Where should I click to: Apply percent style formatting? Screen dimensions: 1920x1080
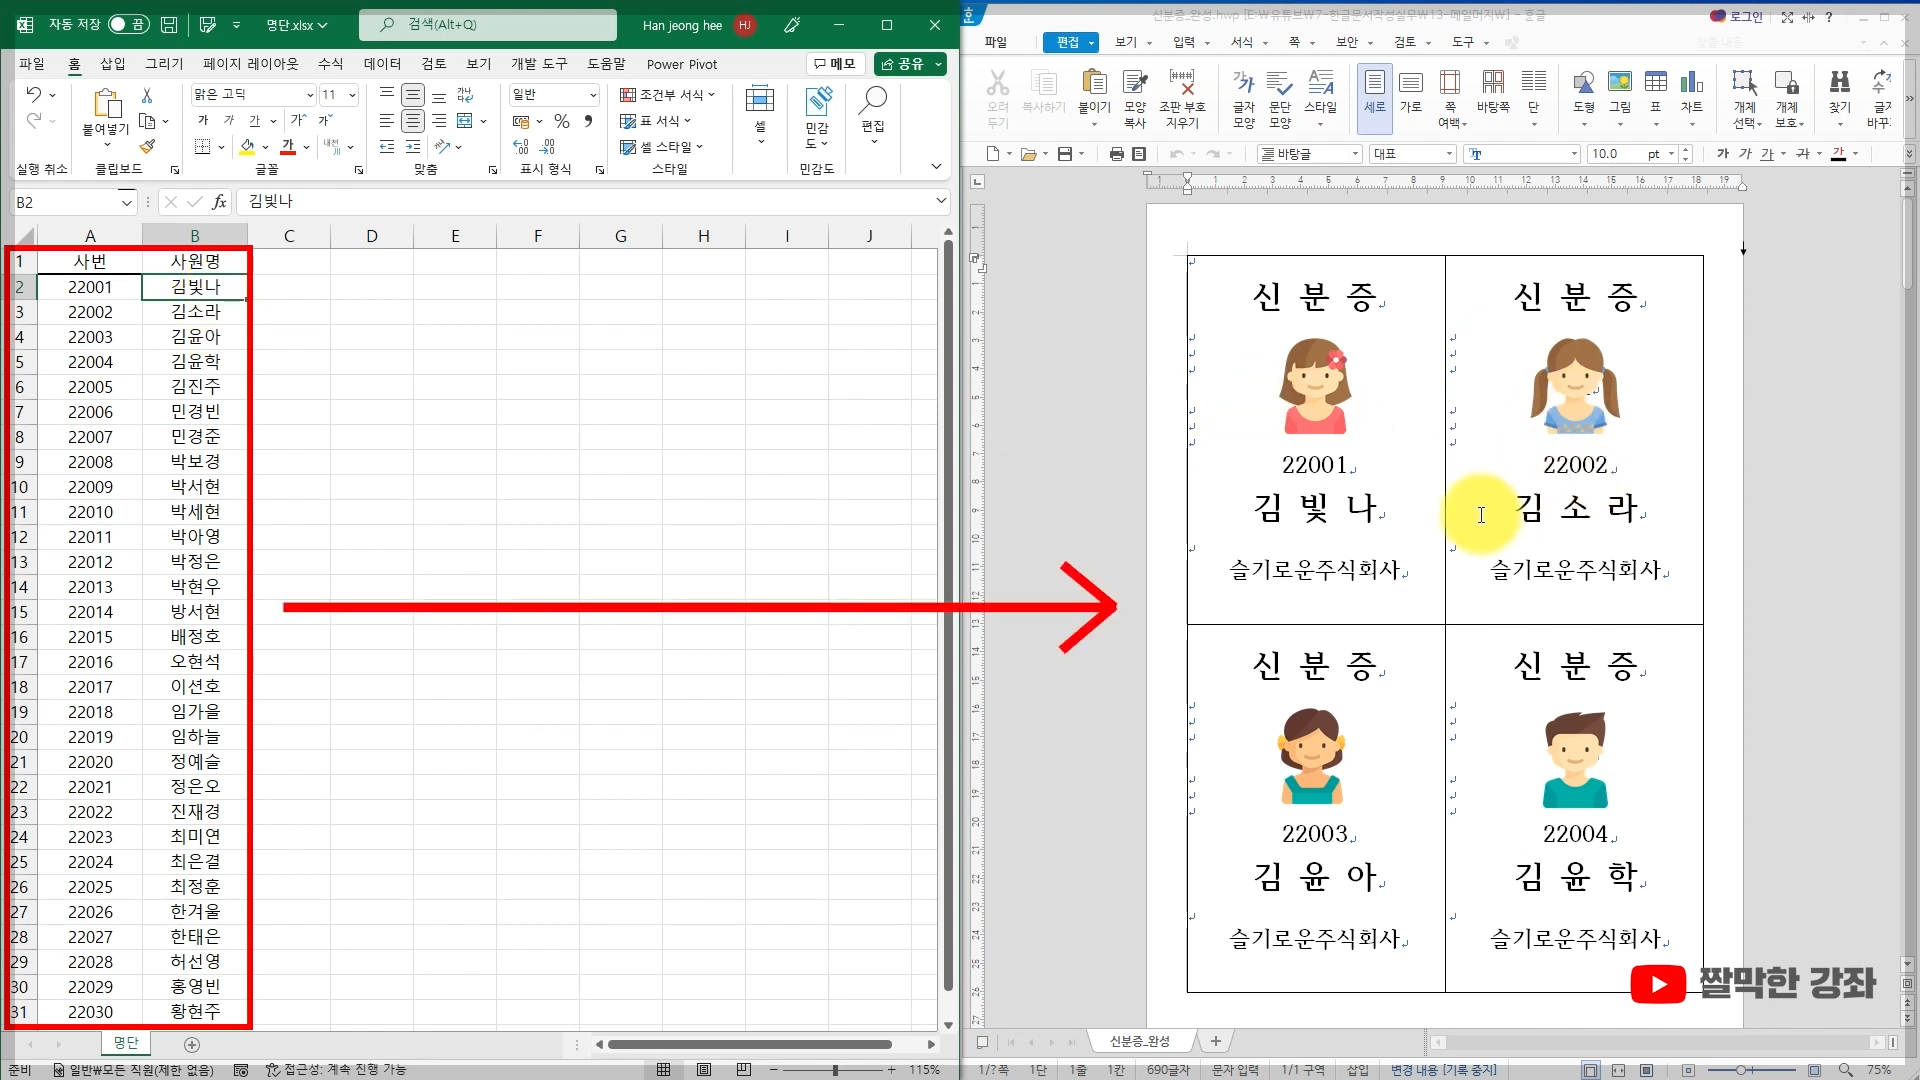(x=562, y=121)
